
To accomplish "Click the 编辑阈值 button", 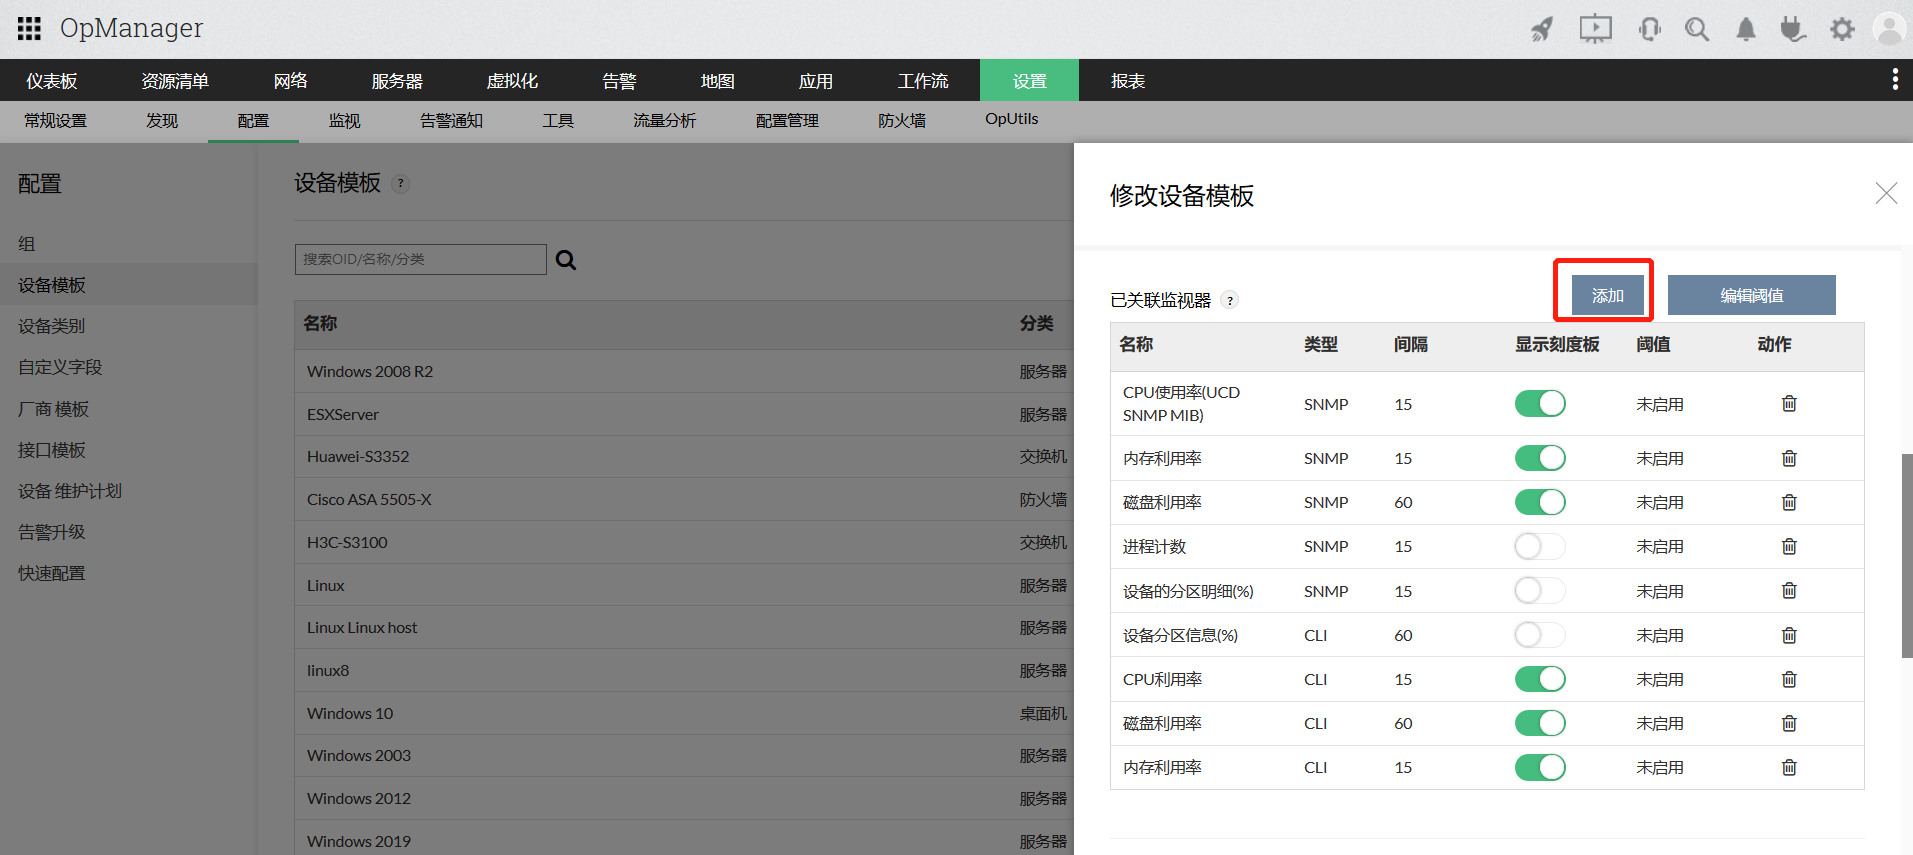I will 1752,296.
